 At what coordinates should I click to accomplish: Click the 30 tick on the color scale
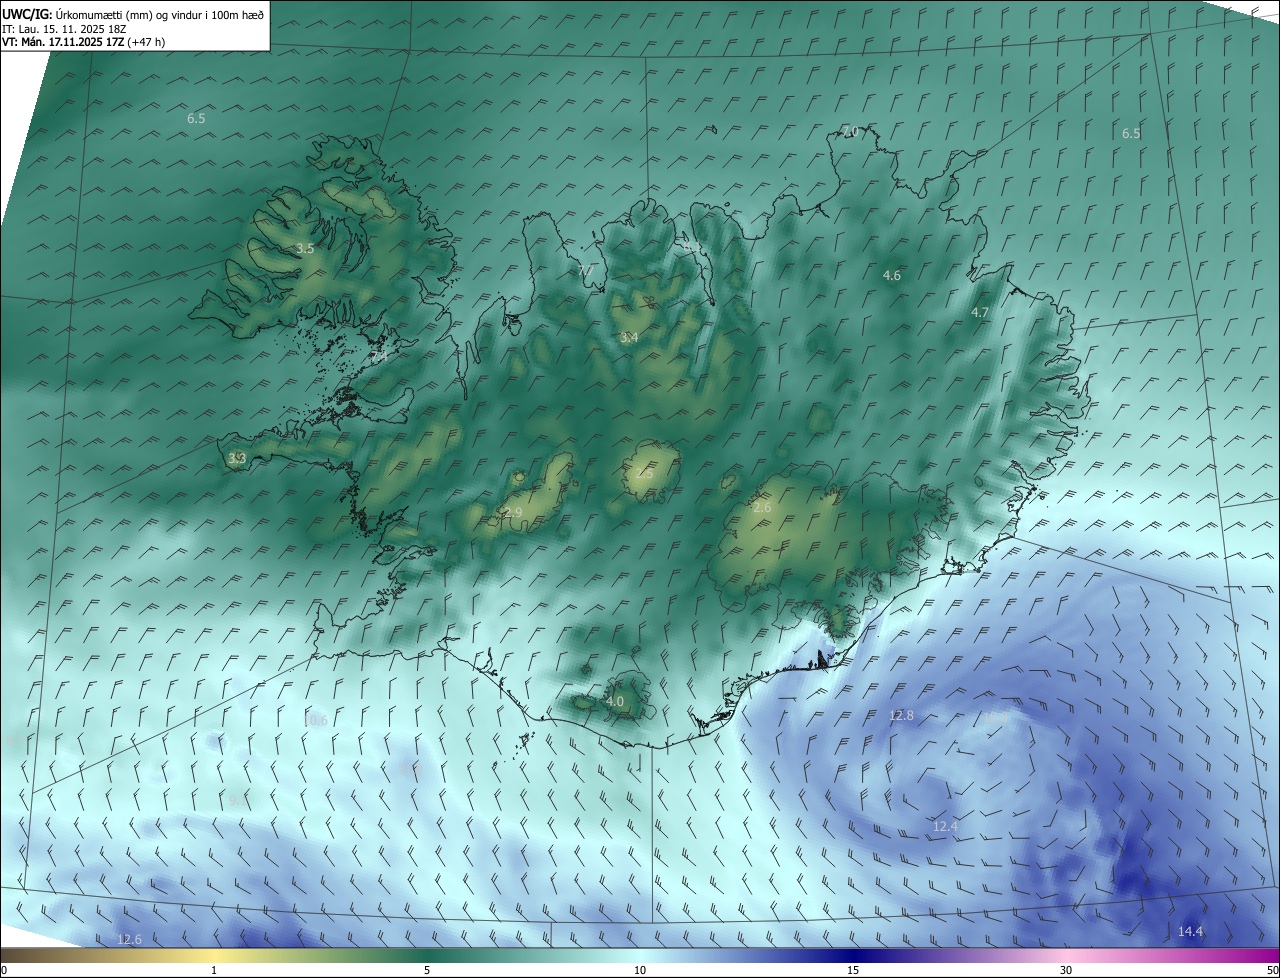[x=1066, y=970]
